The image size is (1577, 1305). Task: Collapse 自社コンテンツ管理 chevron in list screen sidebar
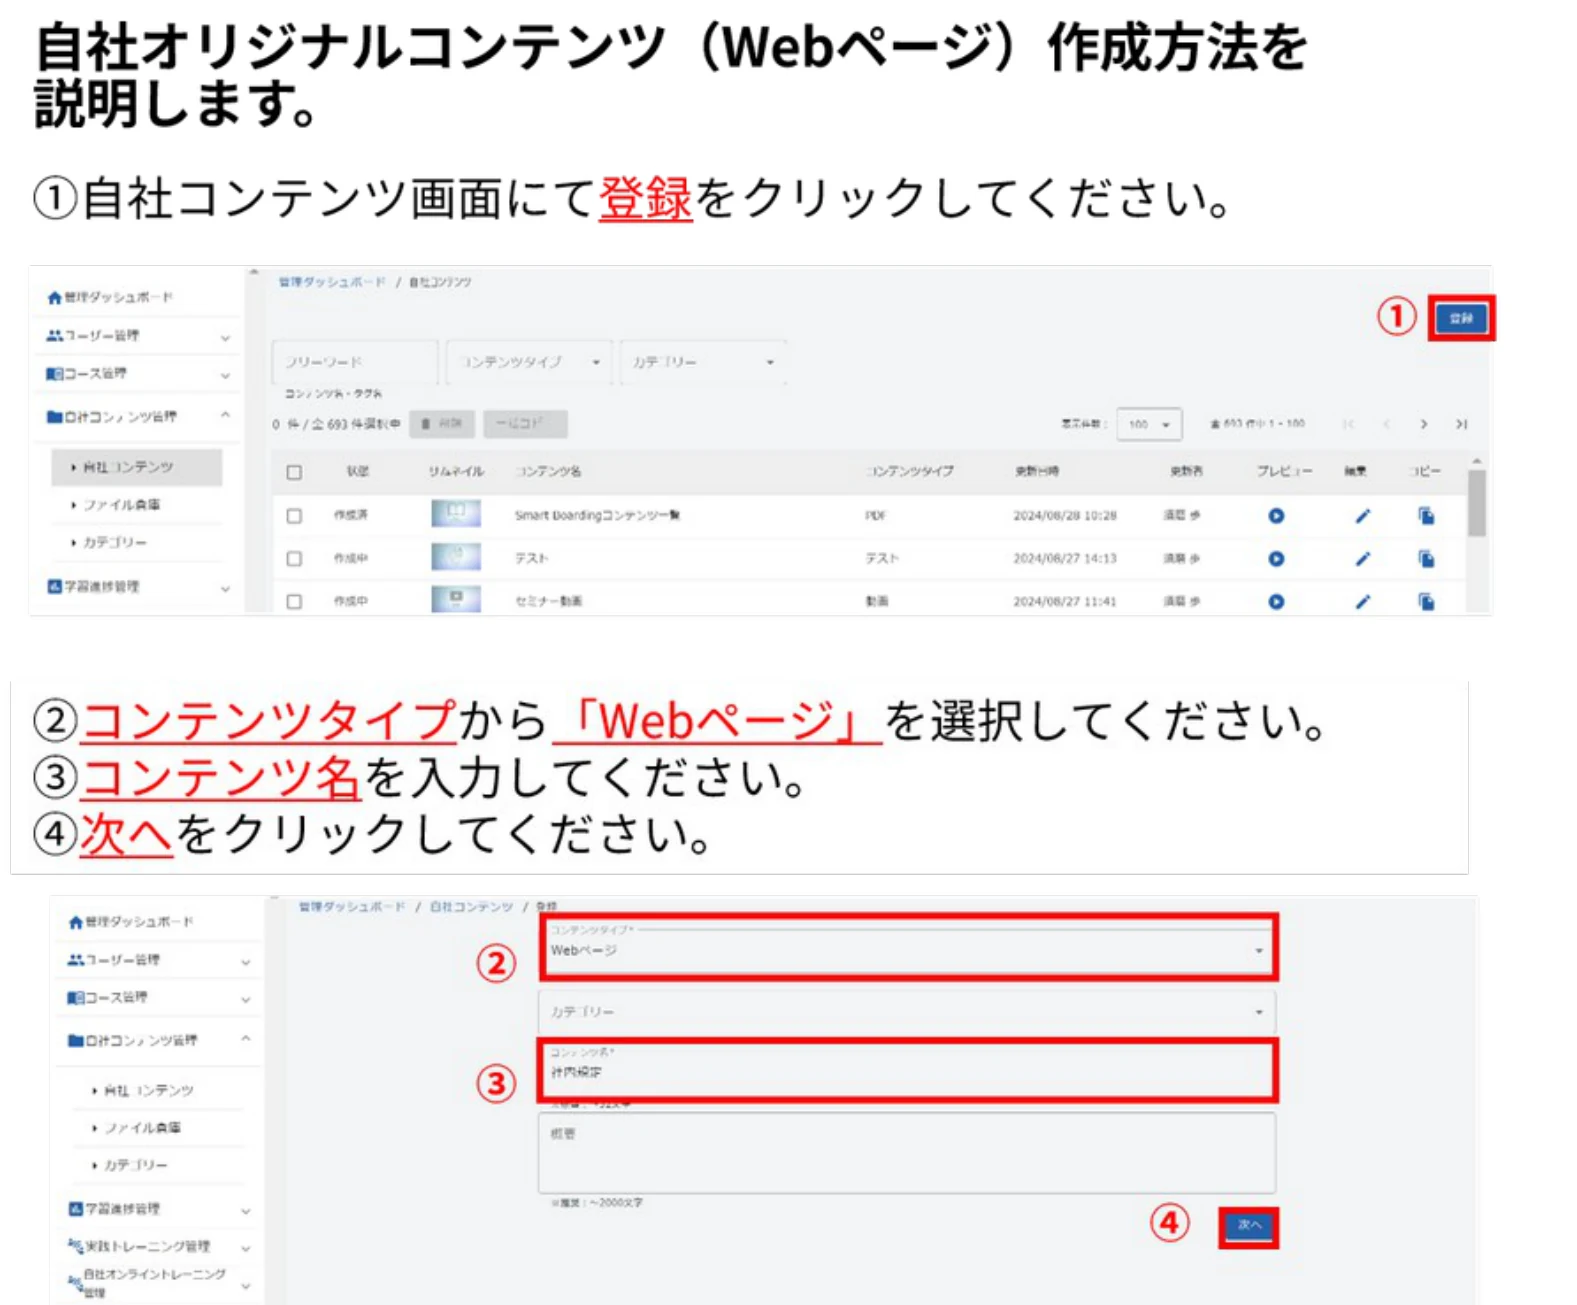pos(225,415)
